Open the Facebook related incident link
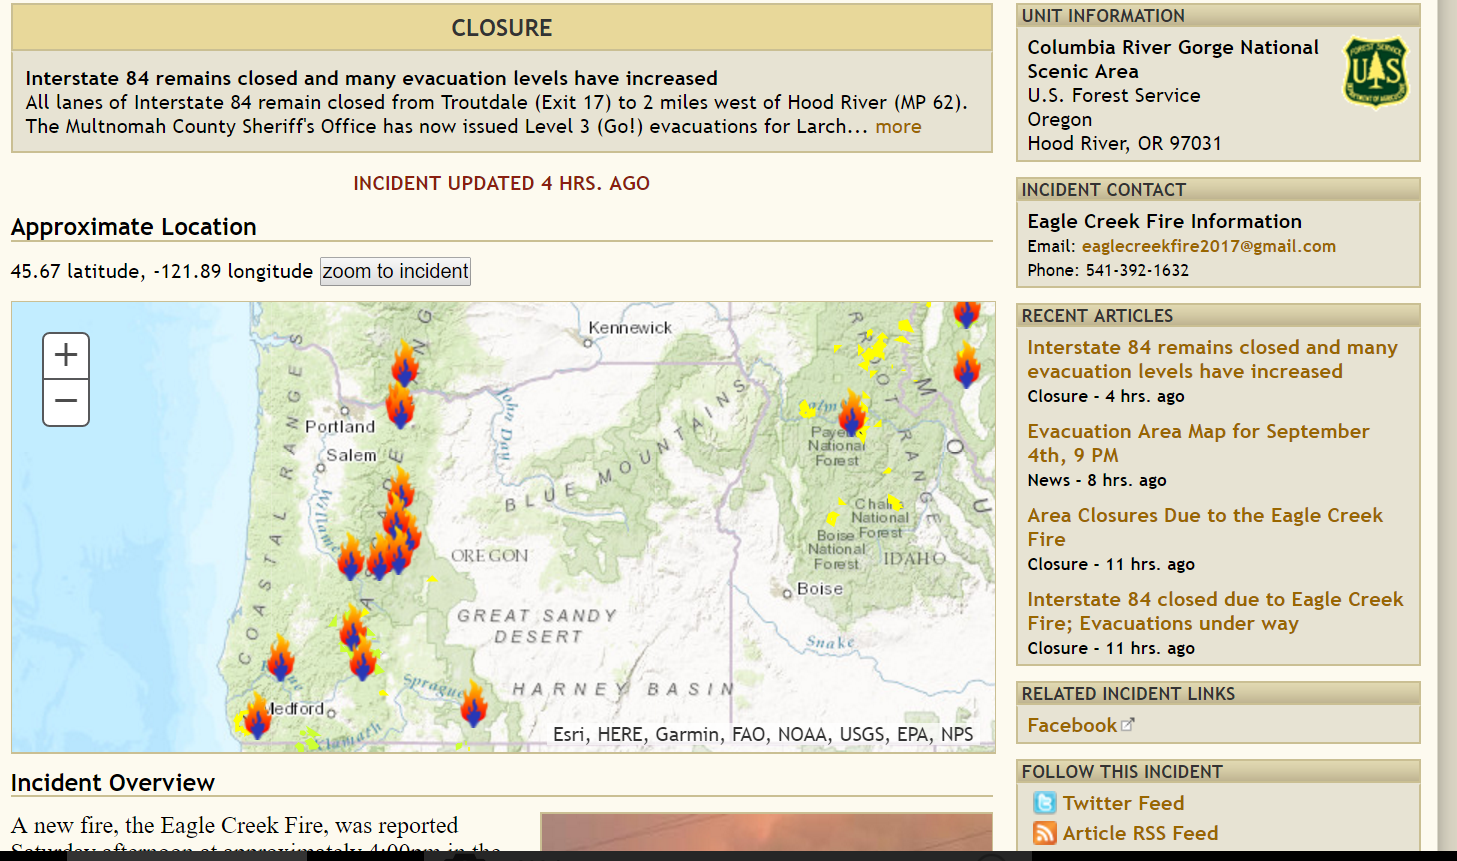This screenshot has width=1457, height=861. point(1071,725)
